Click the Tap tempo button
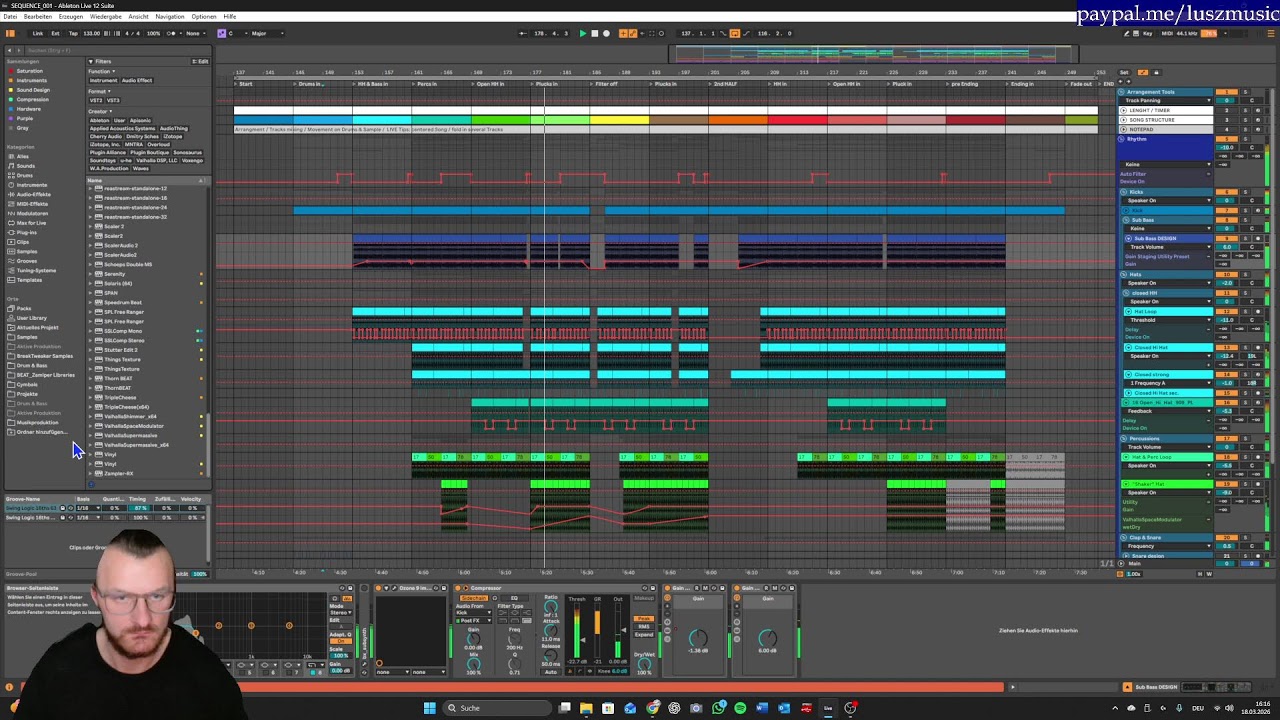Viewport: 1280px width, 720px height. click(74, 33)
